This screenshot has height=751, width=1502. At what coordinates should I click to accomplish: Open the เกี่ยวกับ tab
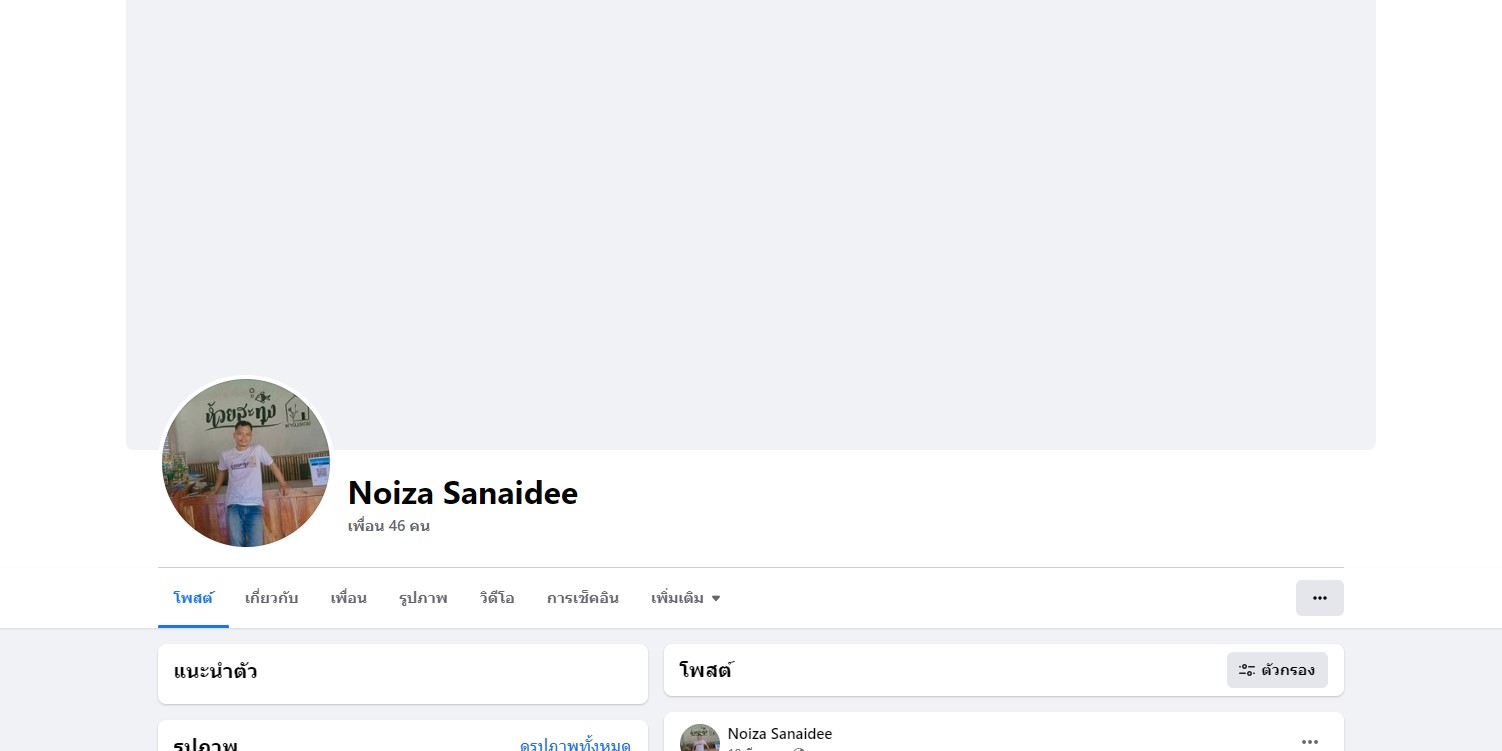tap(271, 598)
